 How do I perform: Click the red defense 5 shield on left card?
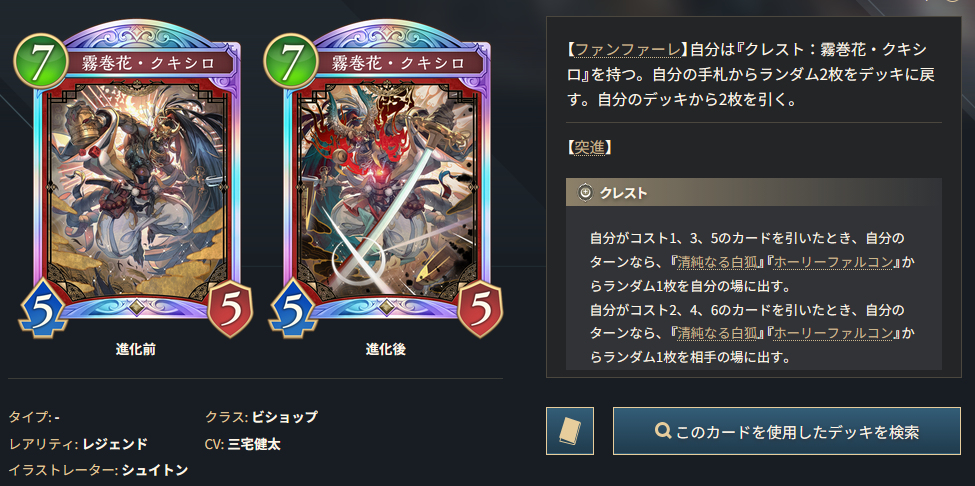[x=230, y=309]
